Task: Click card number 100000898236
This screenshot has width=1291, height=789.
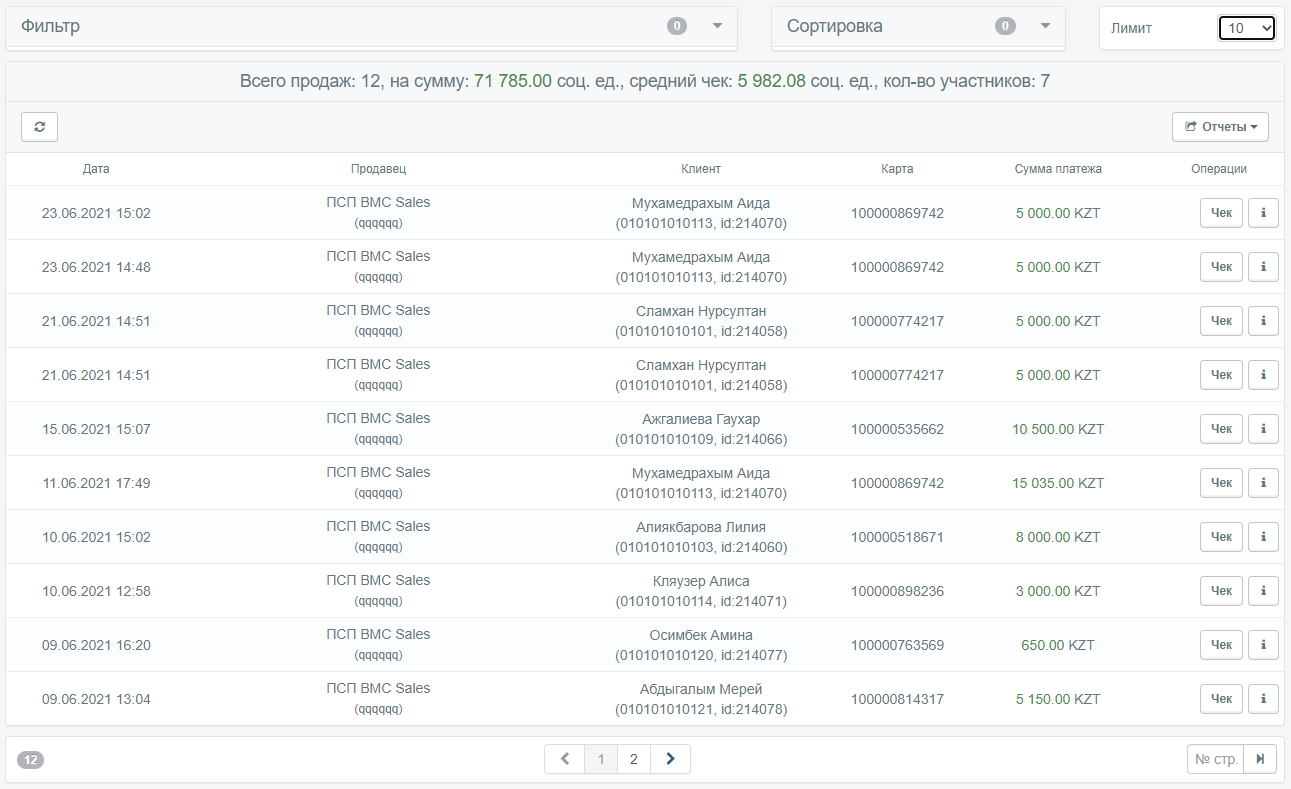Action: point(897,591)
